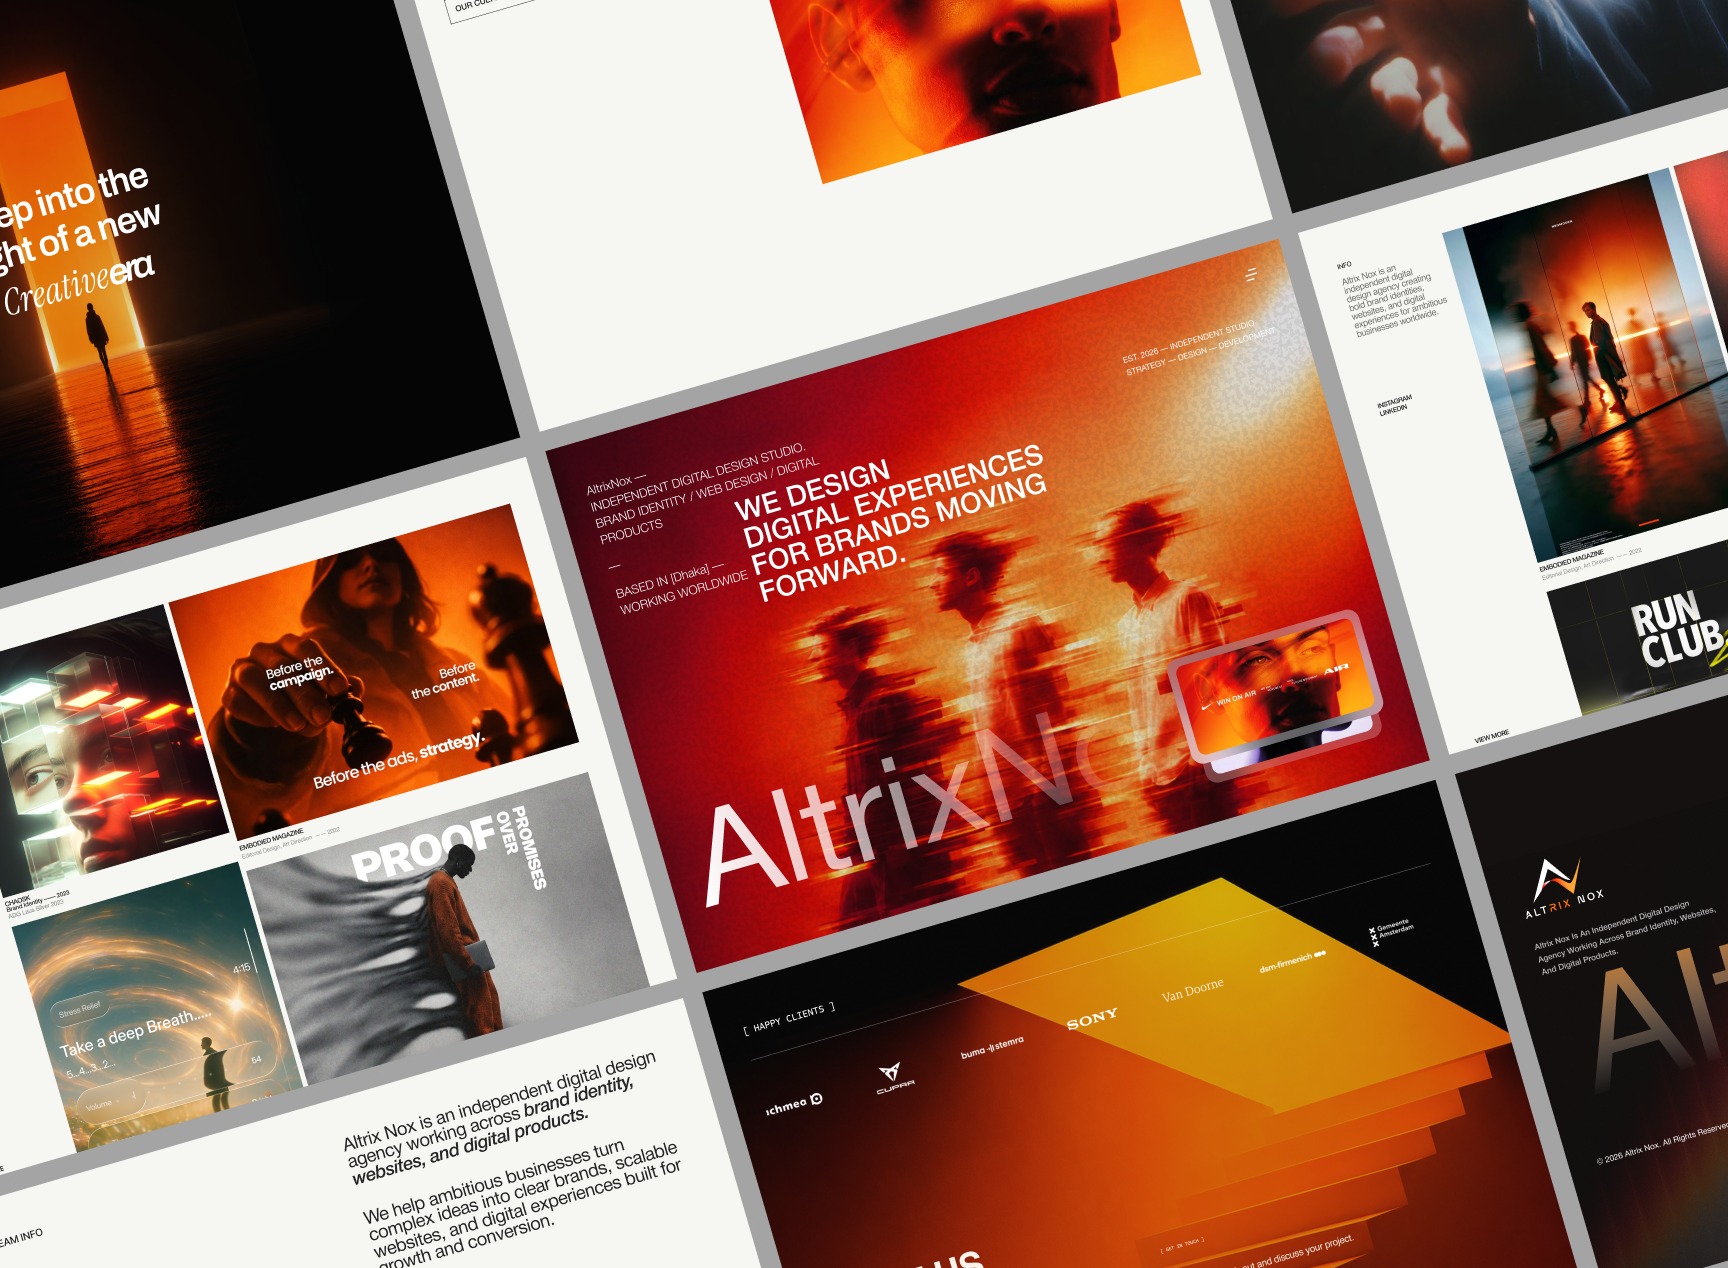Open the LINKEDIN link

pos(1393,409)
